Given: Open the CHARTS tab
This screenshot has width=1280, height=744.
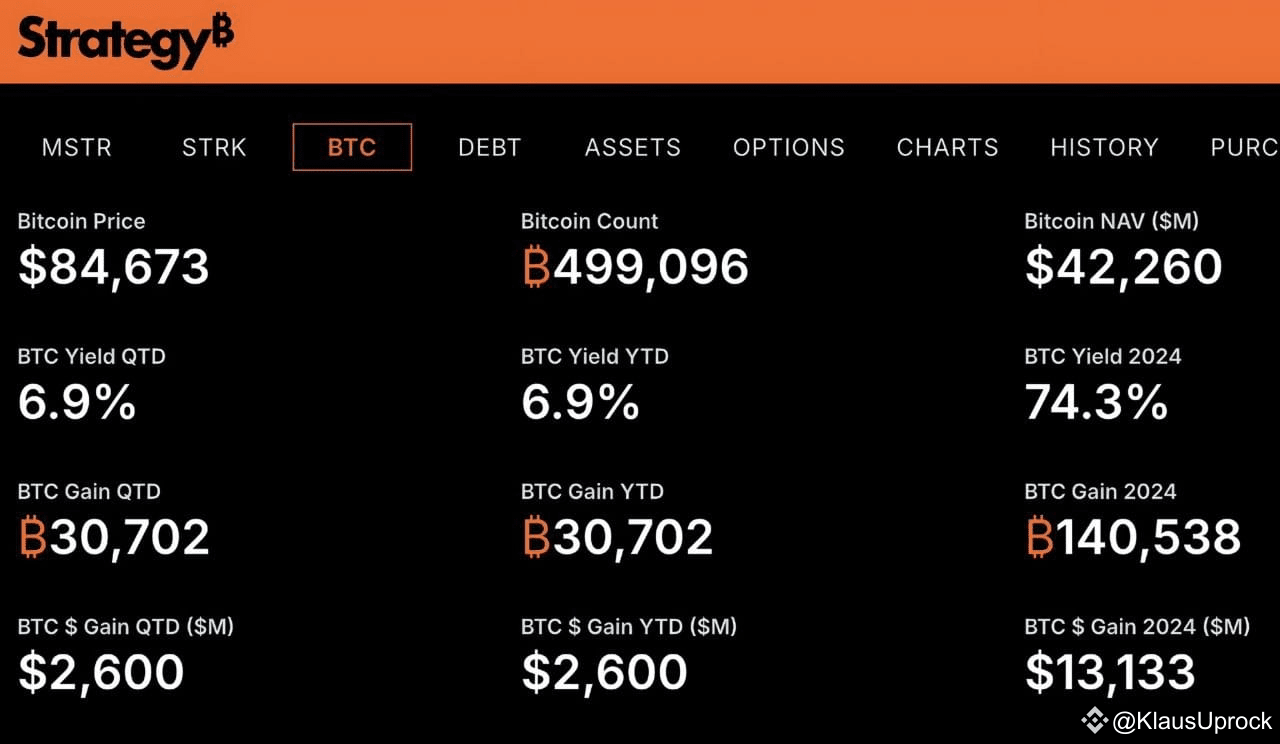Looking at the screenshot, I should (946, 147).
